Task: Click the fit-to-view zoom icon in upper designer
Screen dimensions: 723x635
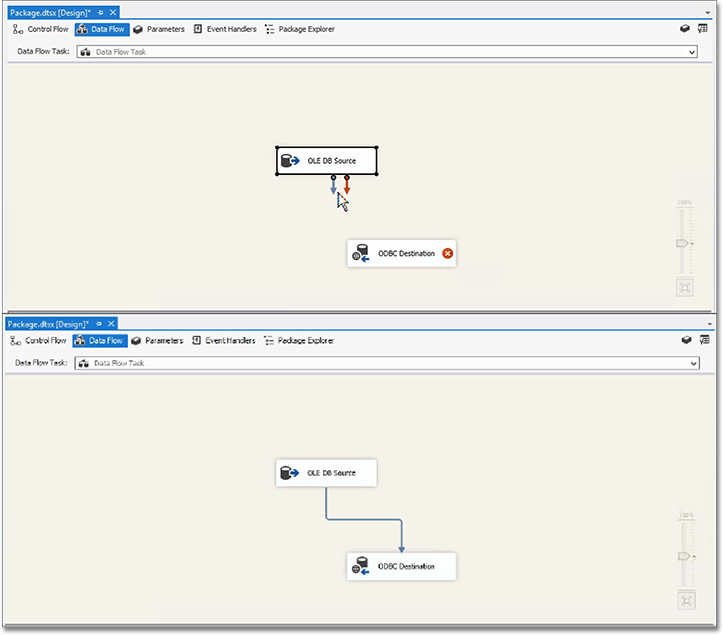Action: (x=685, y=288)
